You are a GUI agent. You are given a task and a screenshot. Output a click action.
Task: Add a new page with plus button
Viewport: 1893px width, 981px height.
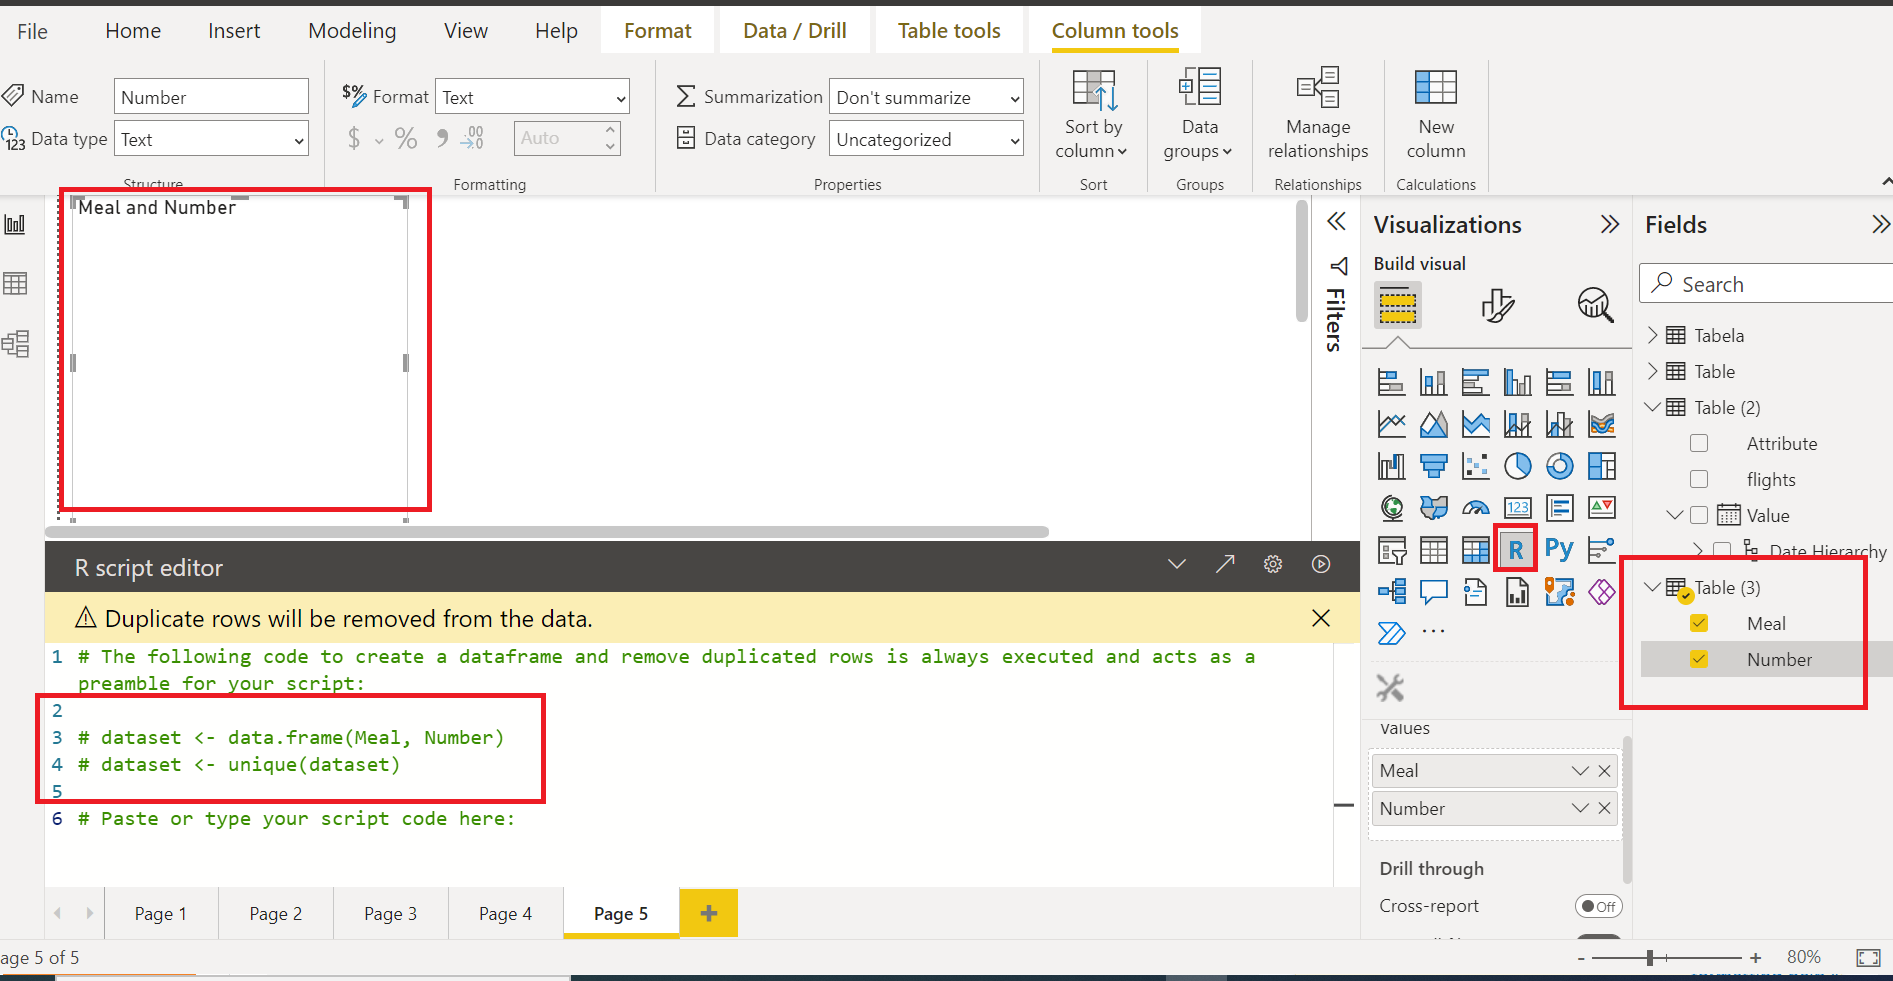tap(709, 913)
